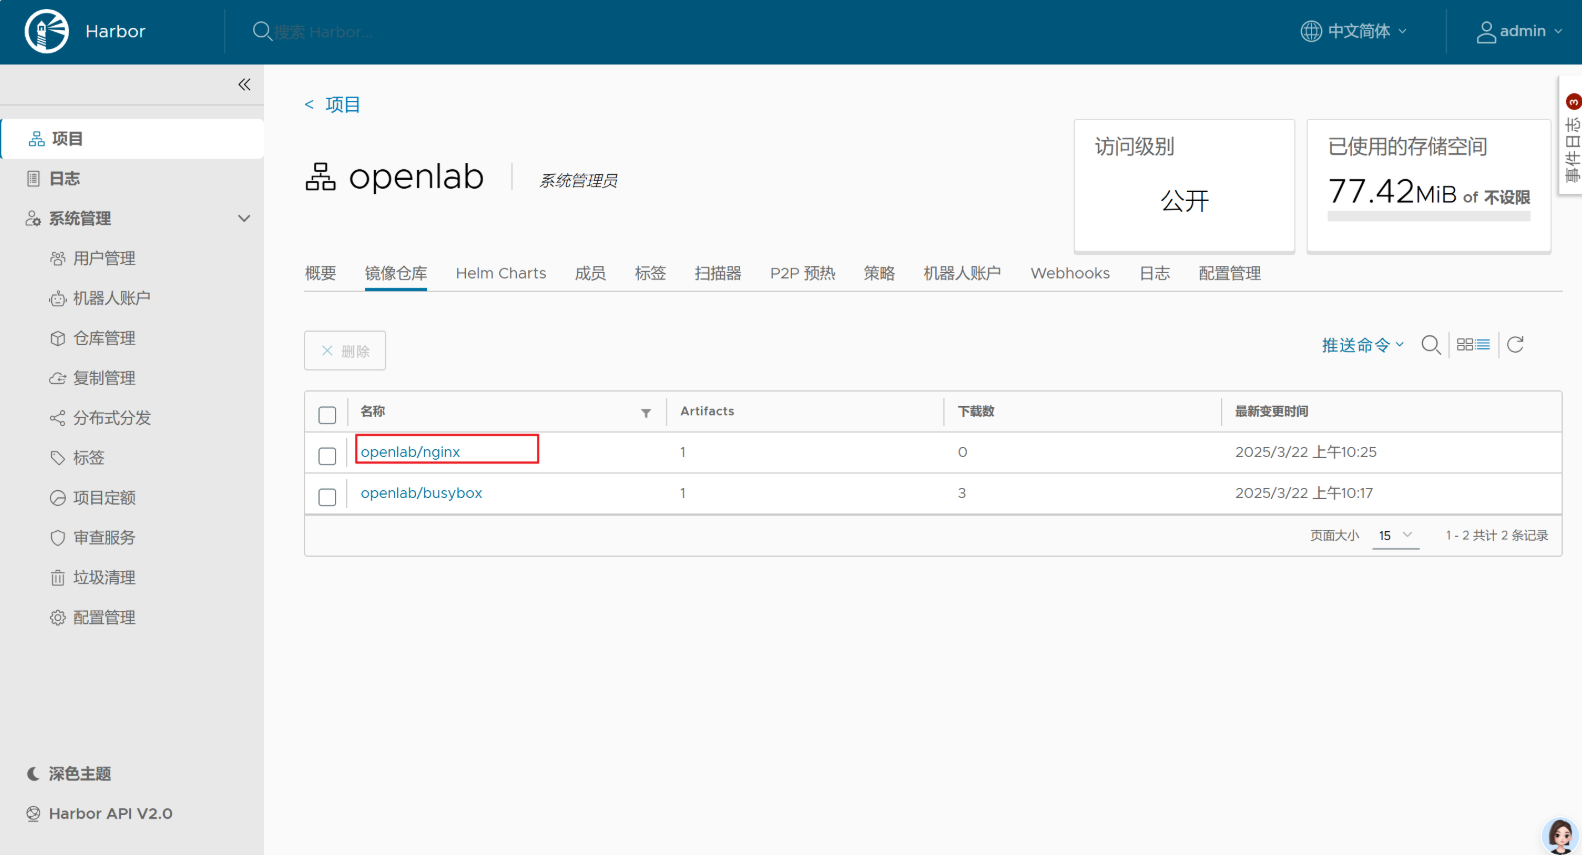Open 审查服务 in the sidebar
The width and height of the screenshot is (1582, 855).
(x=104, y=538)
